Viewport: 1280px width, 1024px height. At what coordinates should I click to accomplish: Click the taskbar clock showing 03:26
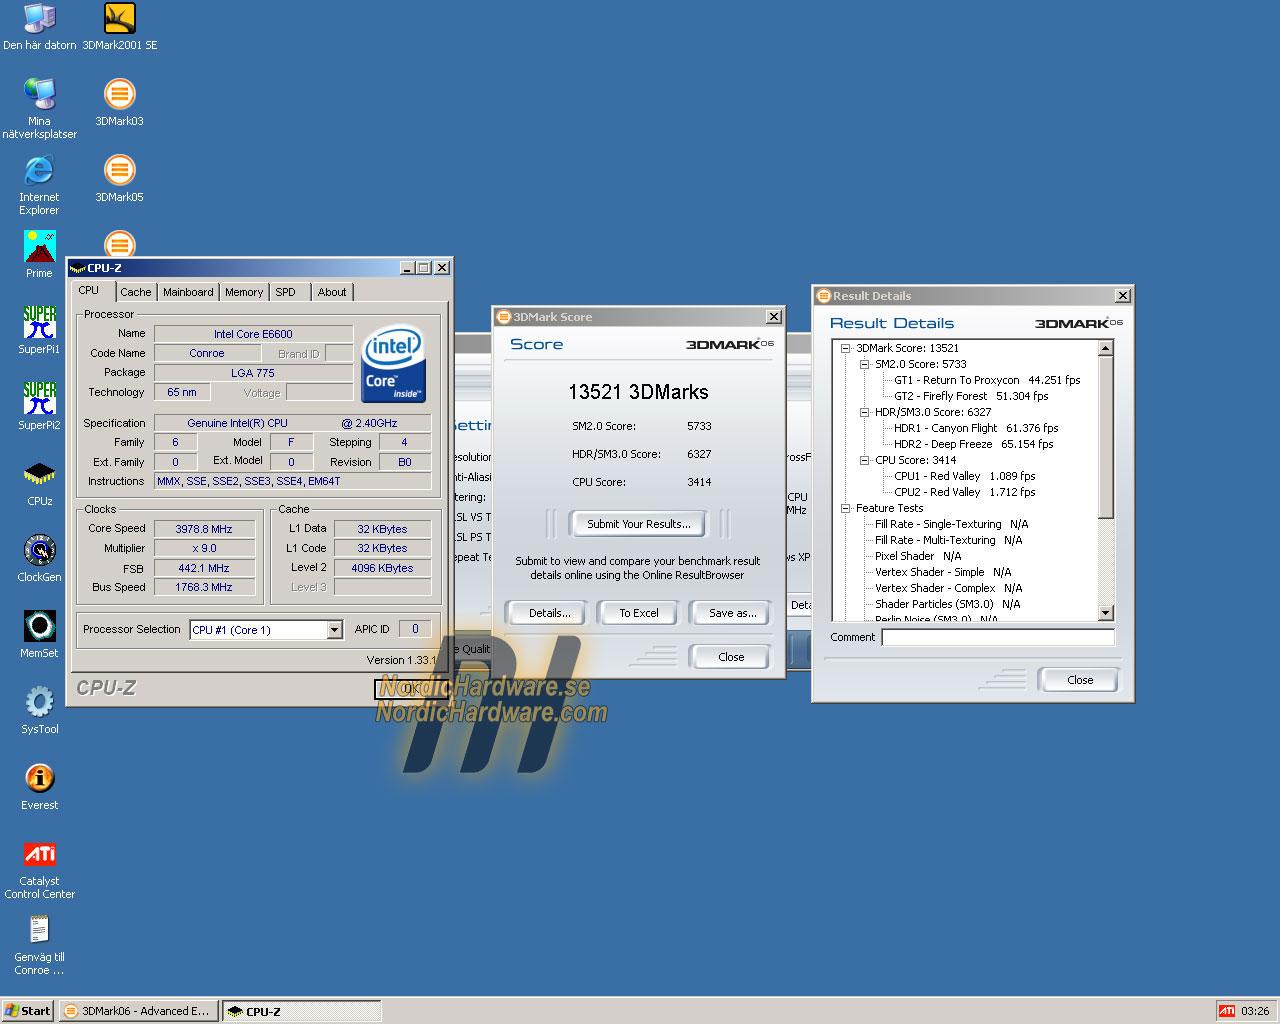coord(1255,1011)
